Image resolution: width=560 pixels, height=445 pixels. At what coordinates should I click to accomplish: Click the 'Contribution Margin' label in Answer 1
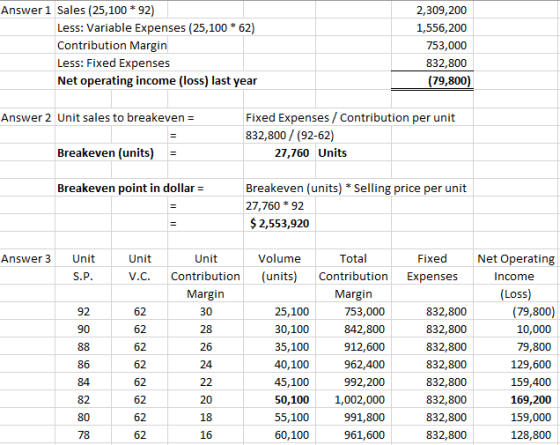(x=112, y=45)
